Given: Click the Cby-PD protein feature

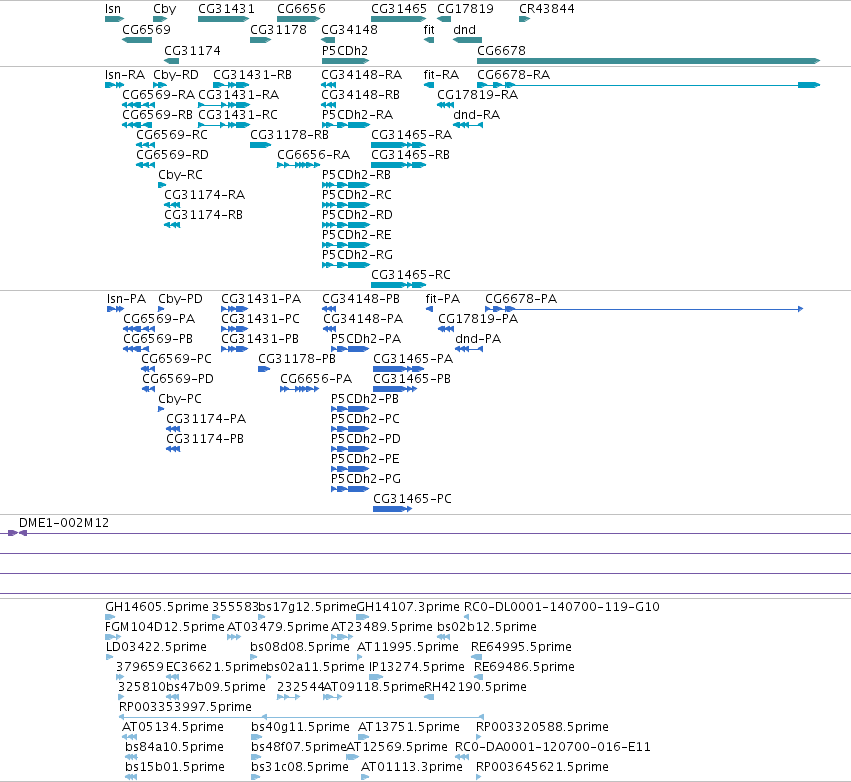Looking at the screenshot, I should pos(161,309).
